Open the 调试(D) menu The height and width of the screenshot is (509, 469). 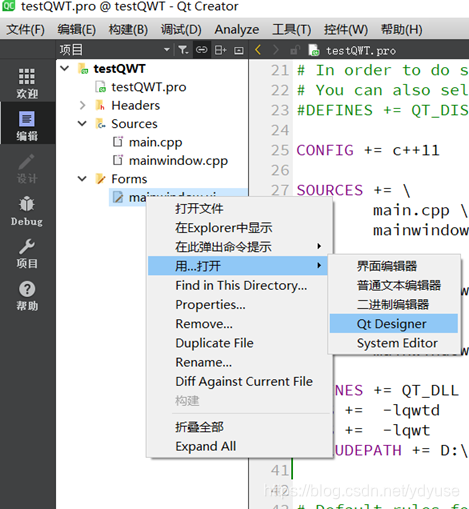coord(181,30)
